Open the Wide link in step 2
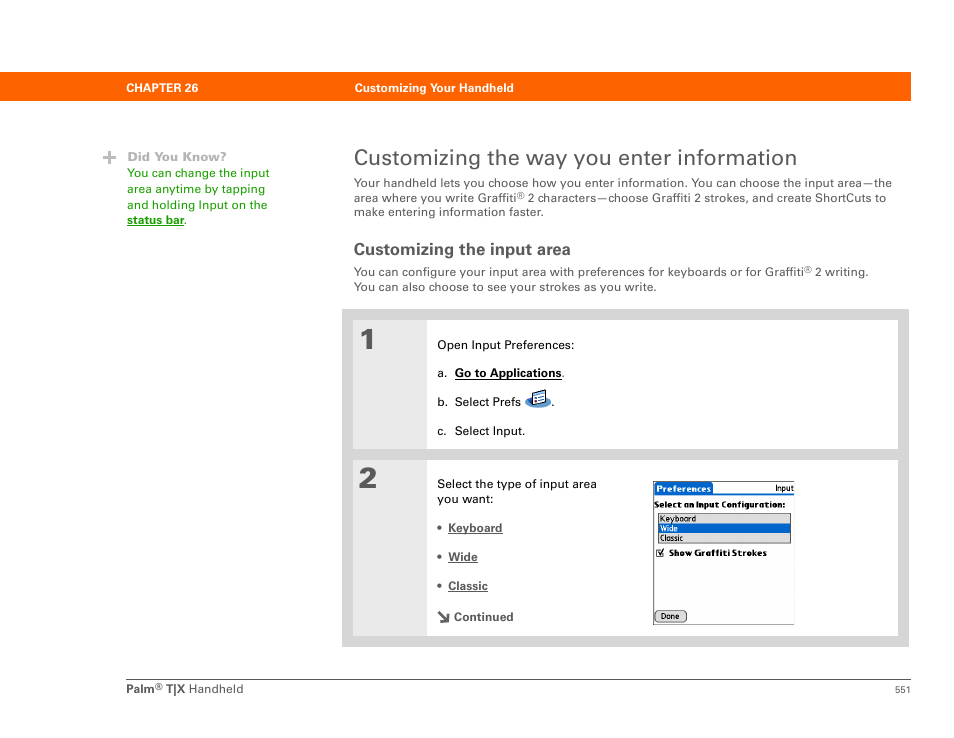954x738 pixels. coord(462,557)
